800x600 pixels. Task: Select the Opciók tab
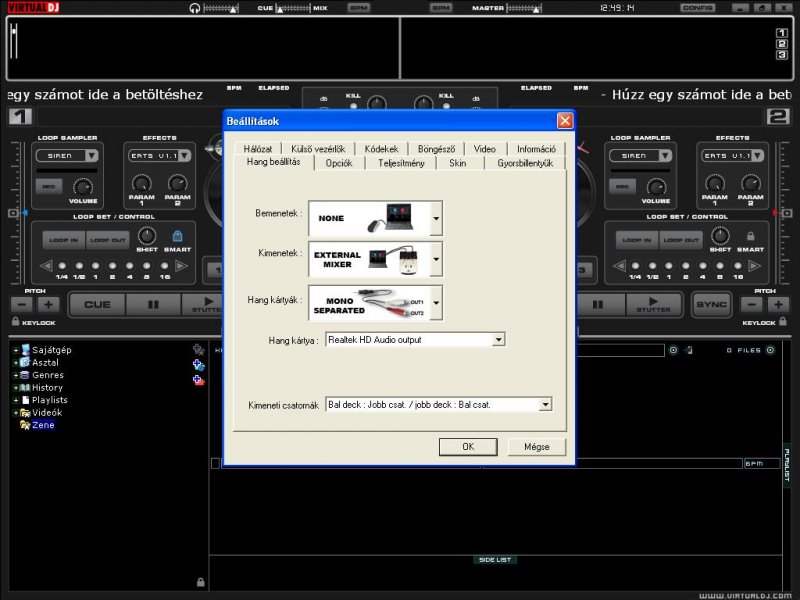(x=339, y=163)
